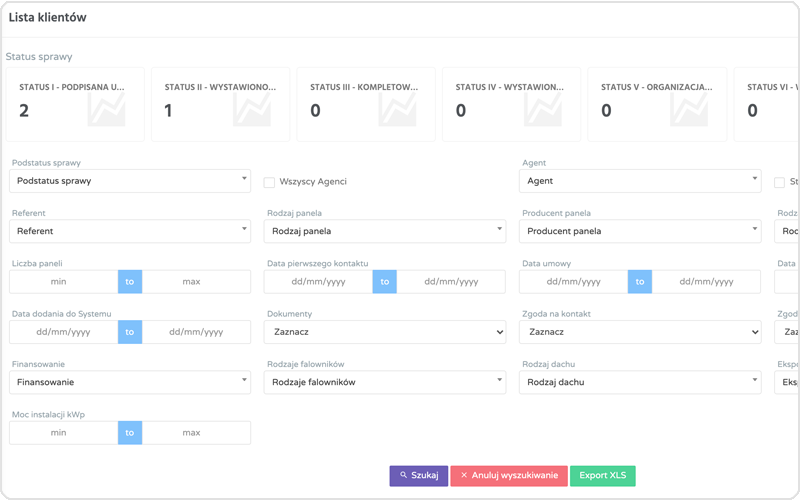Open the Finansowanie dropdown
Screen dimensions: 800x500
pyautogui.click(x=130, y=382)
